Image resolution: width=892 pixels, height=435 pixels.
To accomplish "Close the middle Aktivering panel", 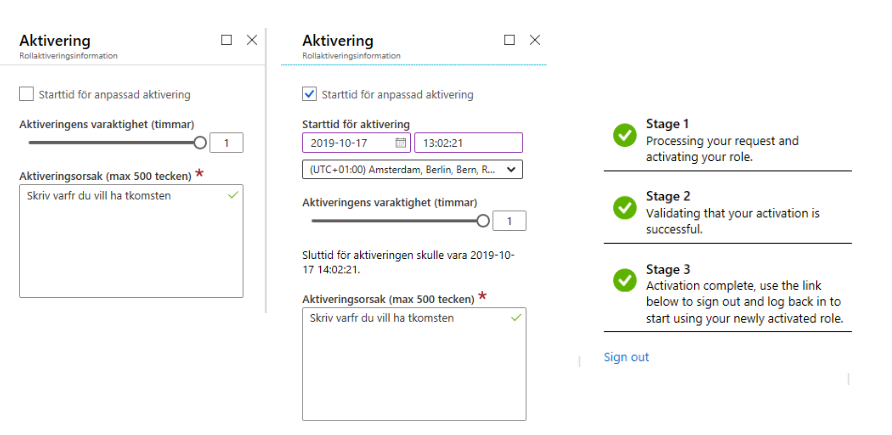I will tap(535, 40).
